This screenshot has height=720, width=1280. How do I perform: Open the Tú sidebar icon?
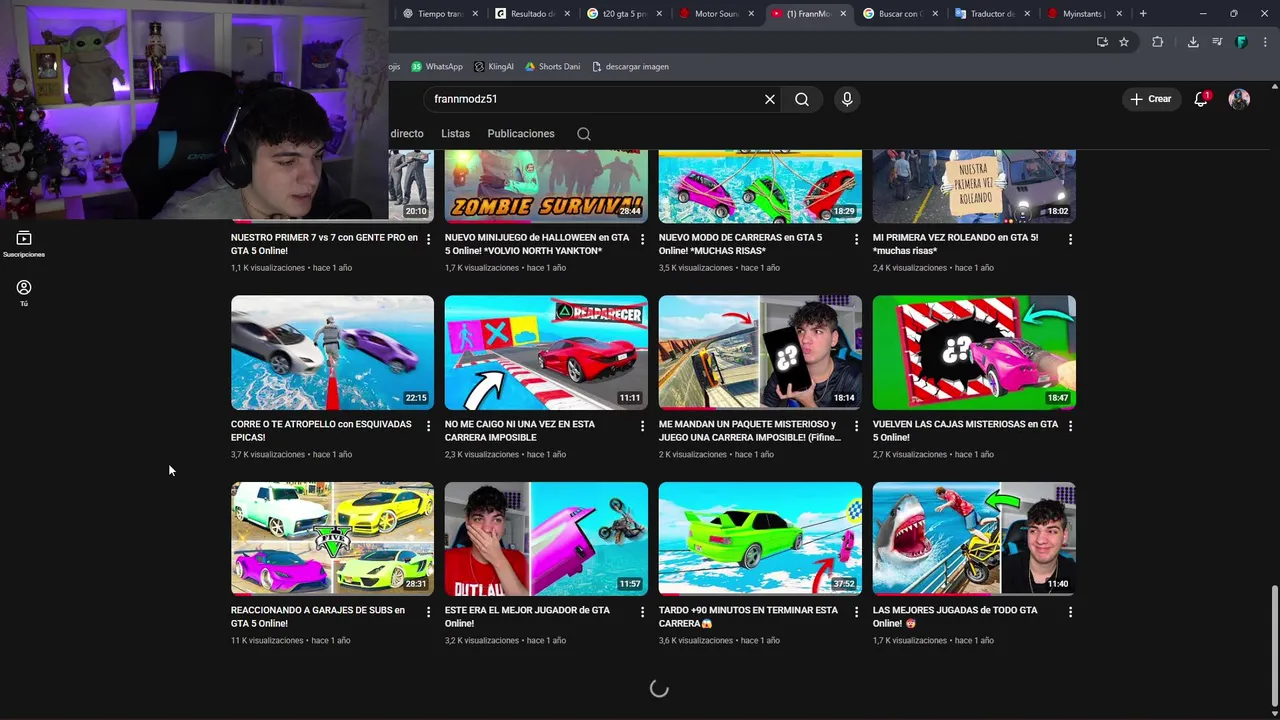click(24, 293)
